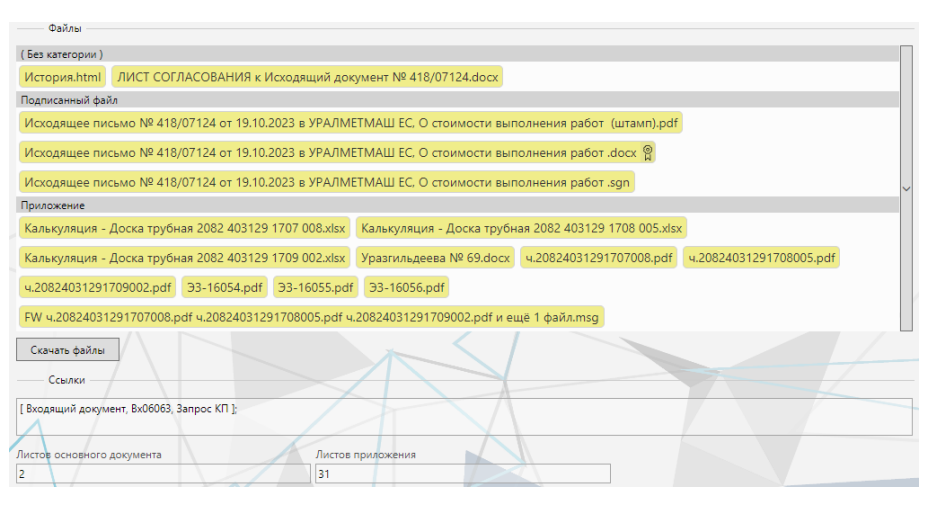Screen dimensions: 933x505
Task: Open the Исходящее письмо .docx file
Action: point(329,153)
